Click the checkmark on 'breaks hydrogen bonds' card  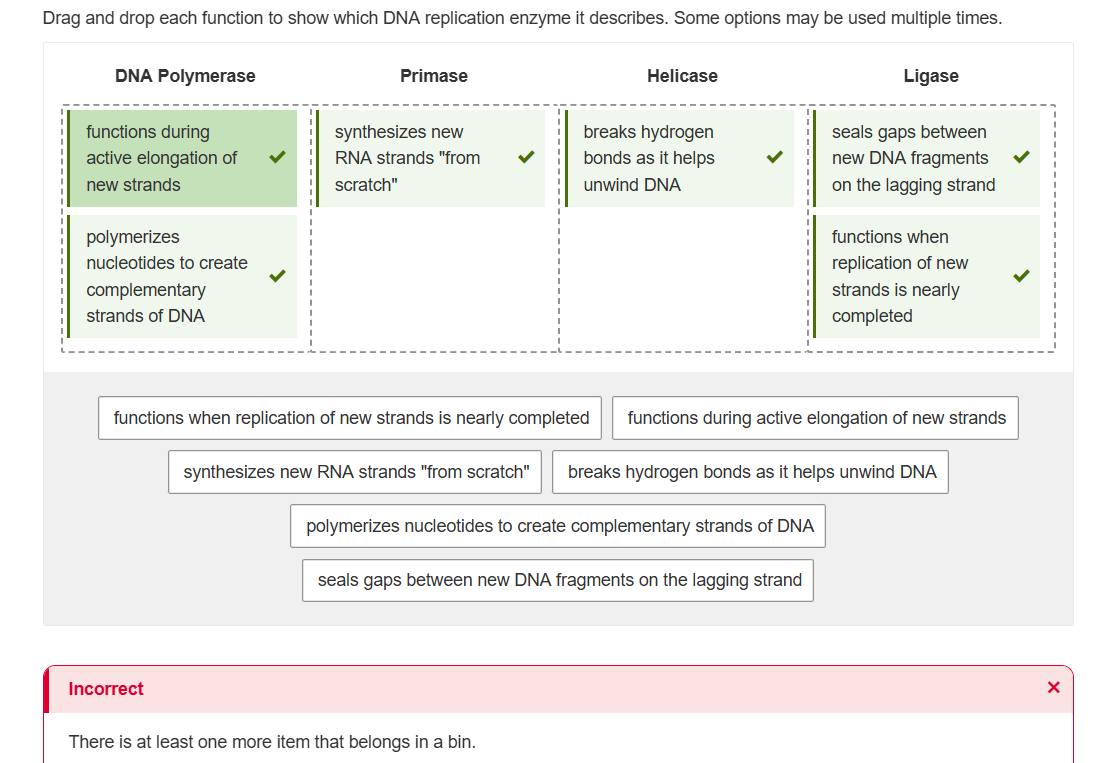(x=773, y=157)
